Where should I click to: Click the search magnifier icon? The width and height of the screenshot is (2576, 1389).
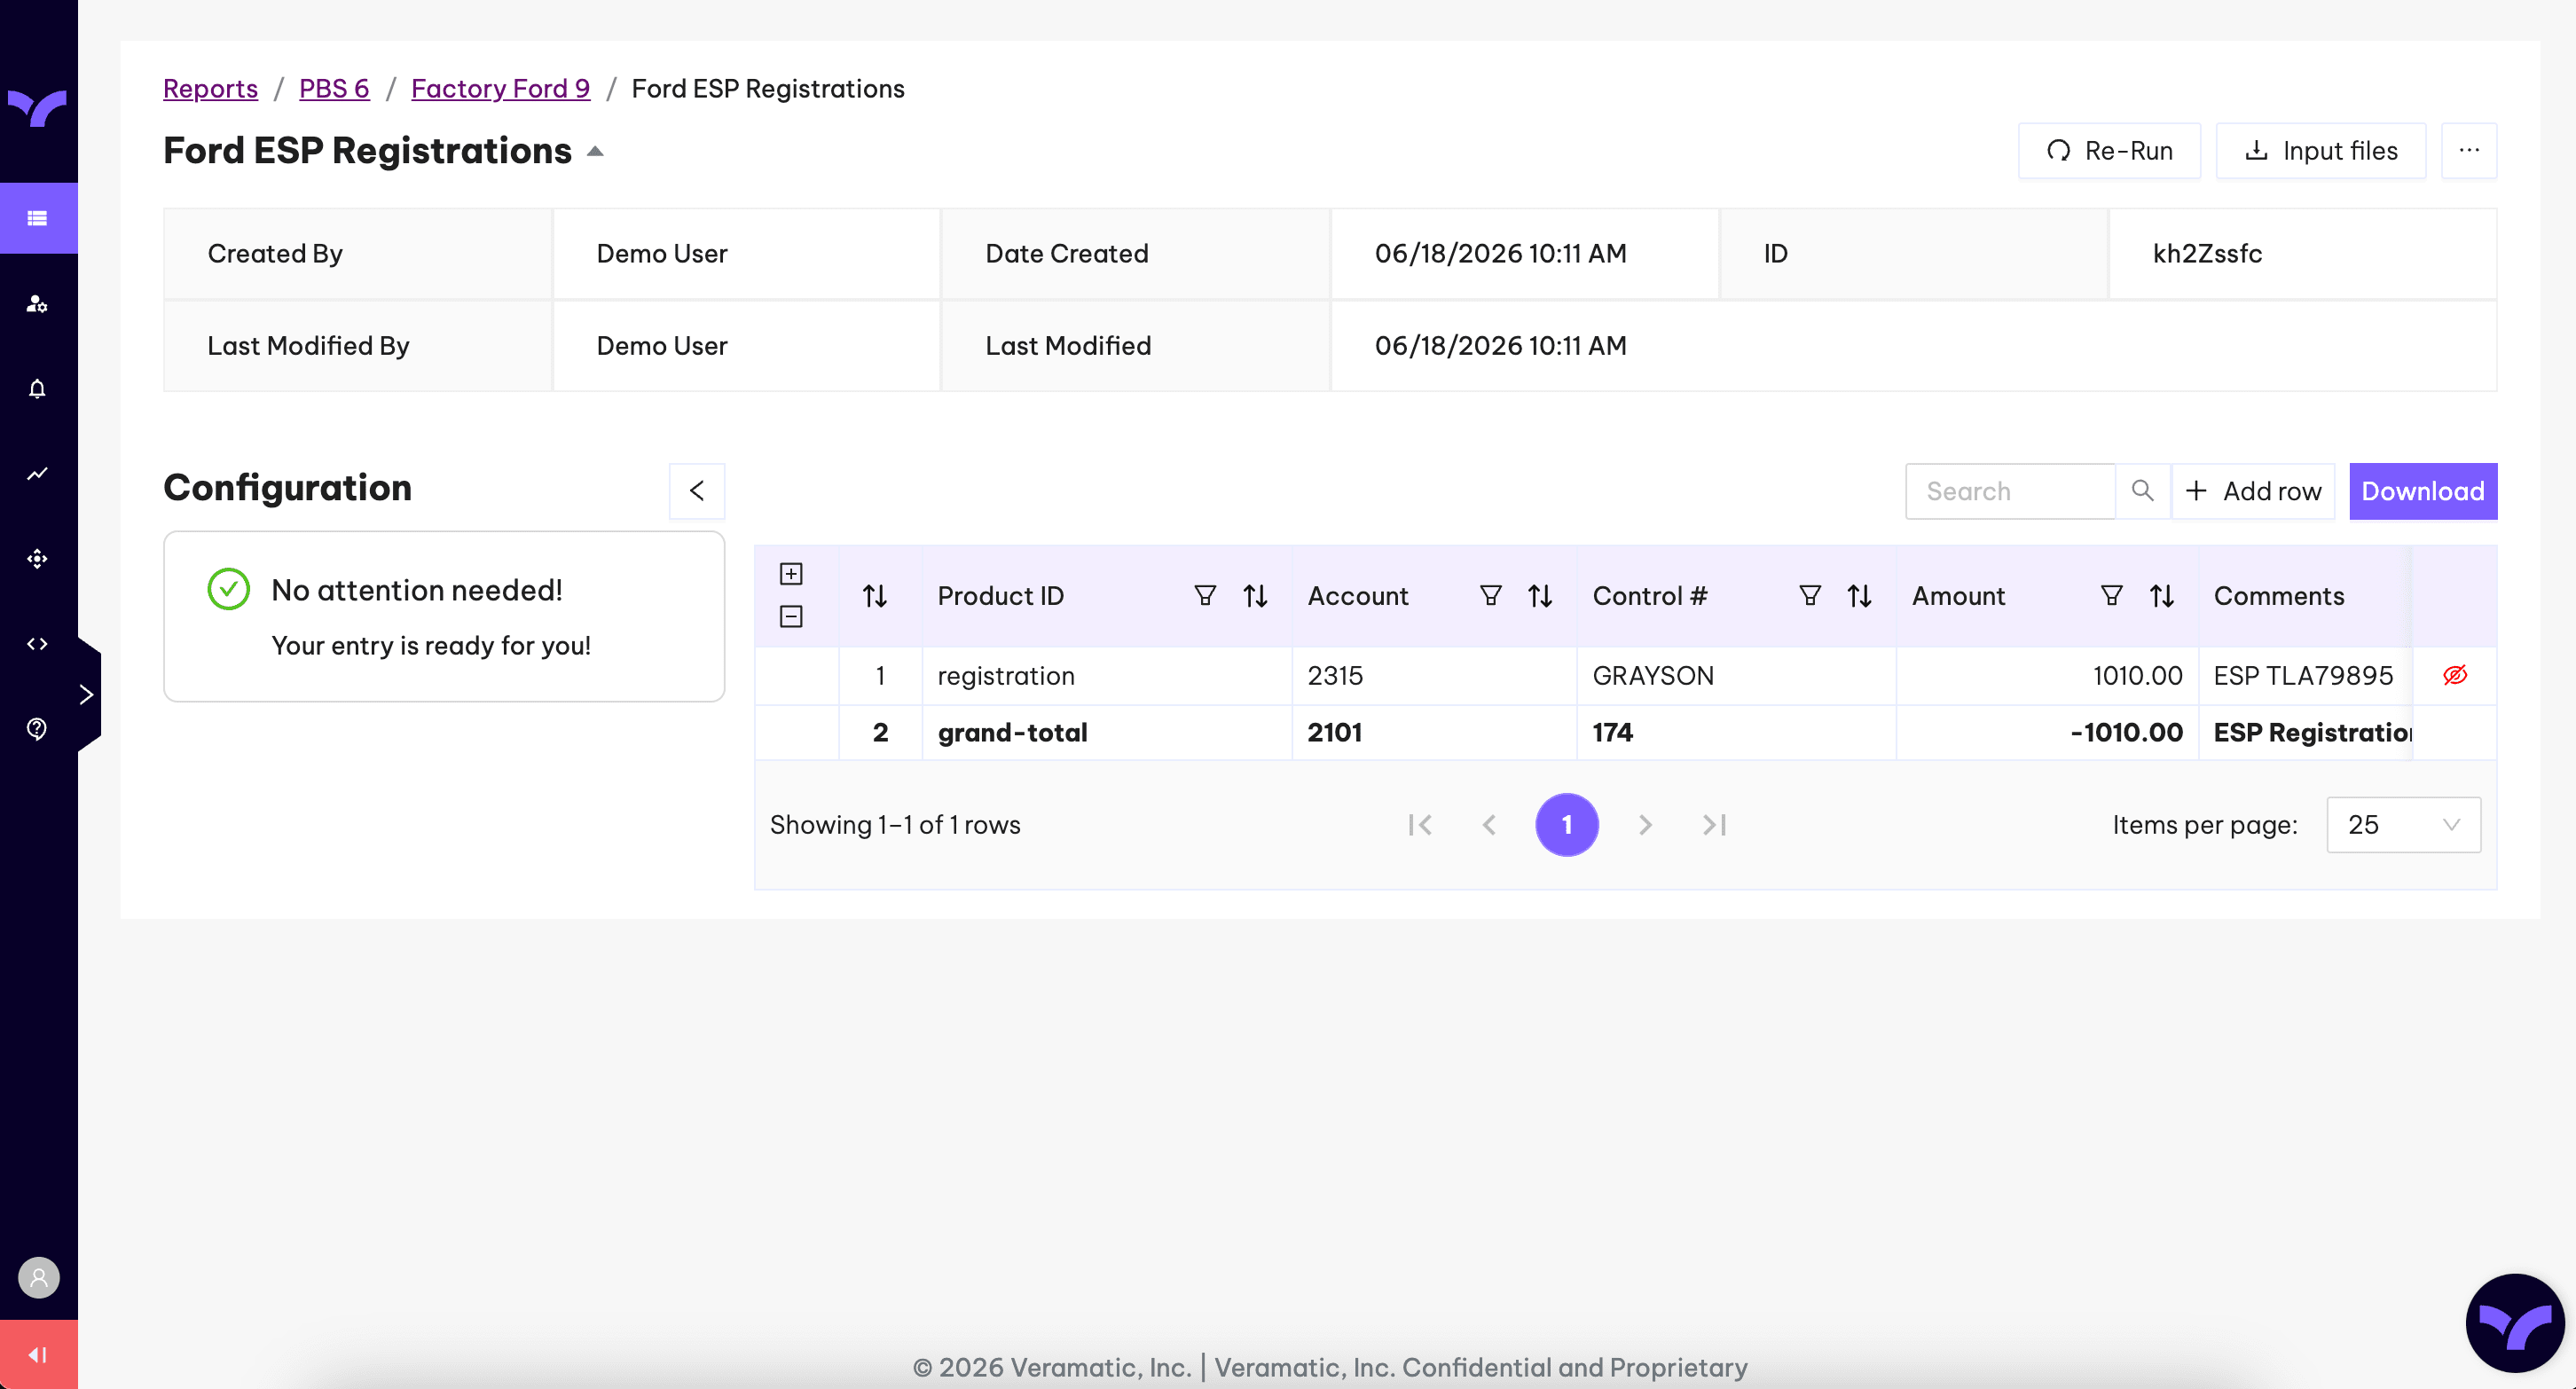click(2142, 491)
